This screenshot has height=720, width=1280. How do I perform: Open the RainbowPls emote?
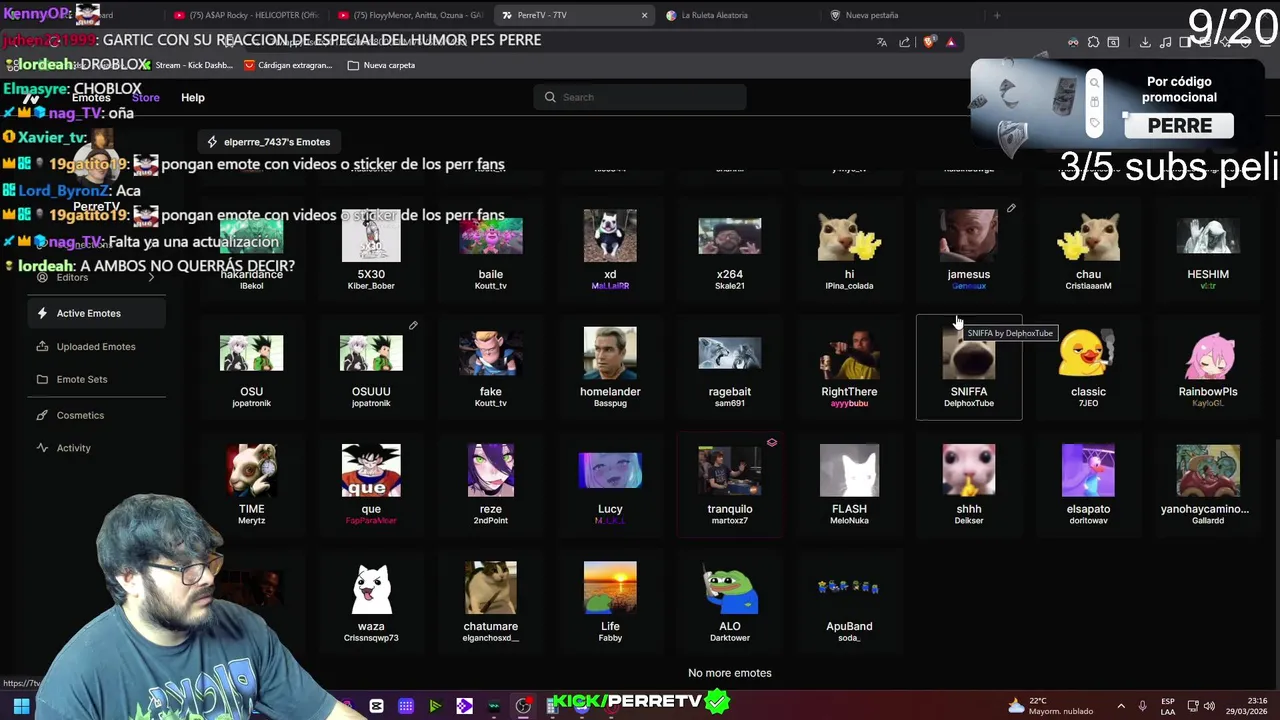1208,368
